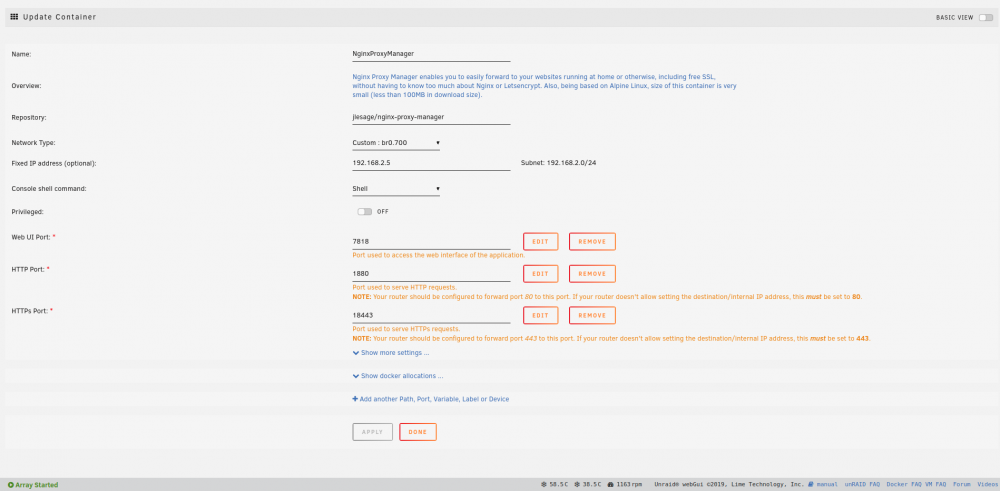The height and width of the screenshot is (491, 1000).
Task: Click the Update Container grid icon
Action: tap(14, 17)
